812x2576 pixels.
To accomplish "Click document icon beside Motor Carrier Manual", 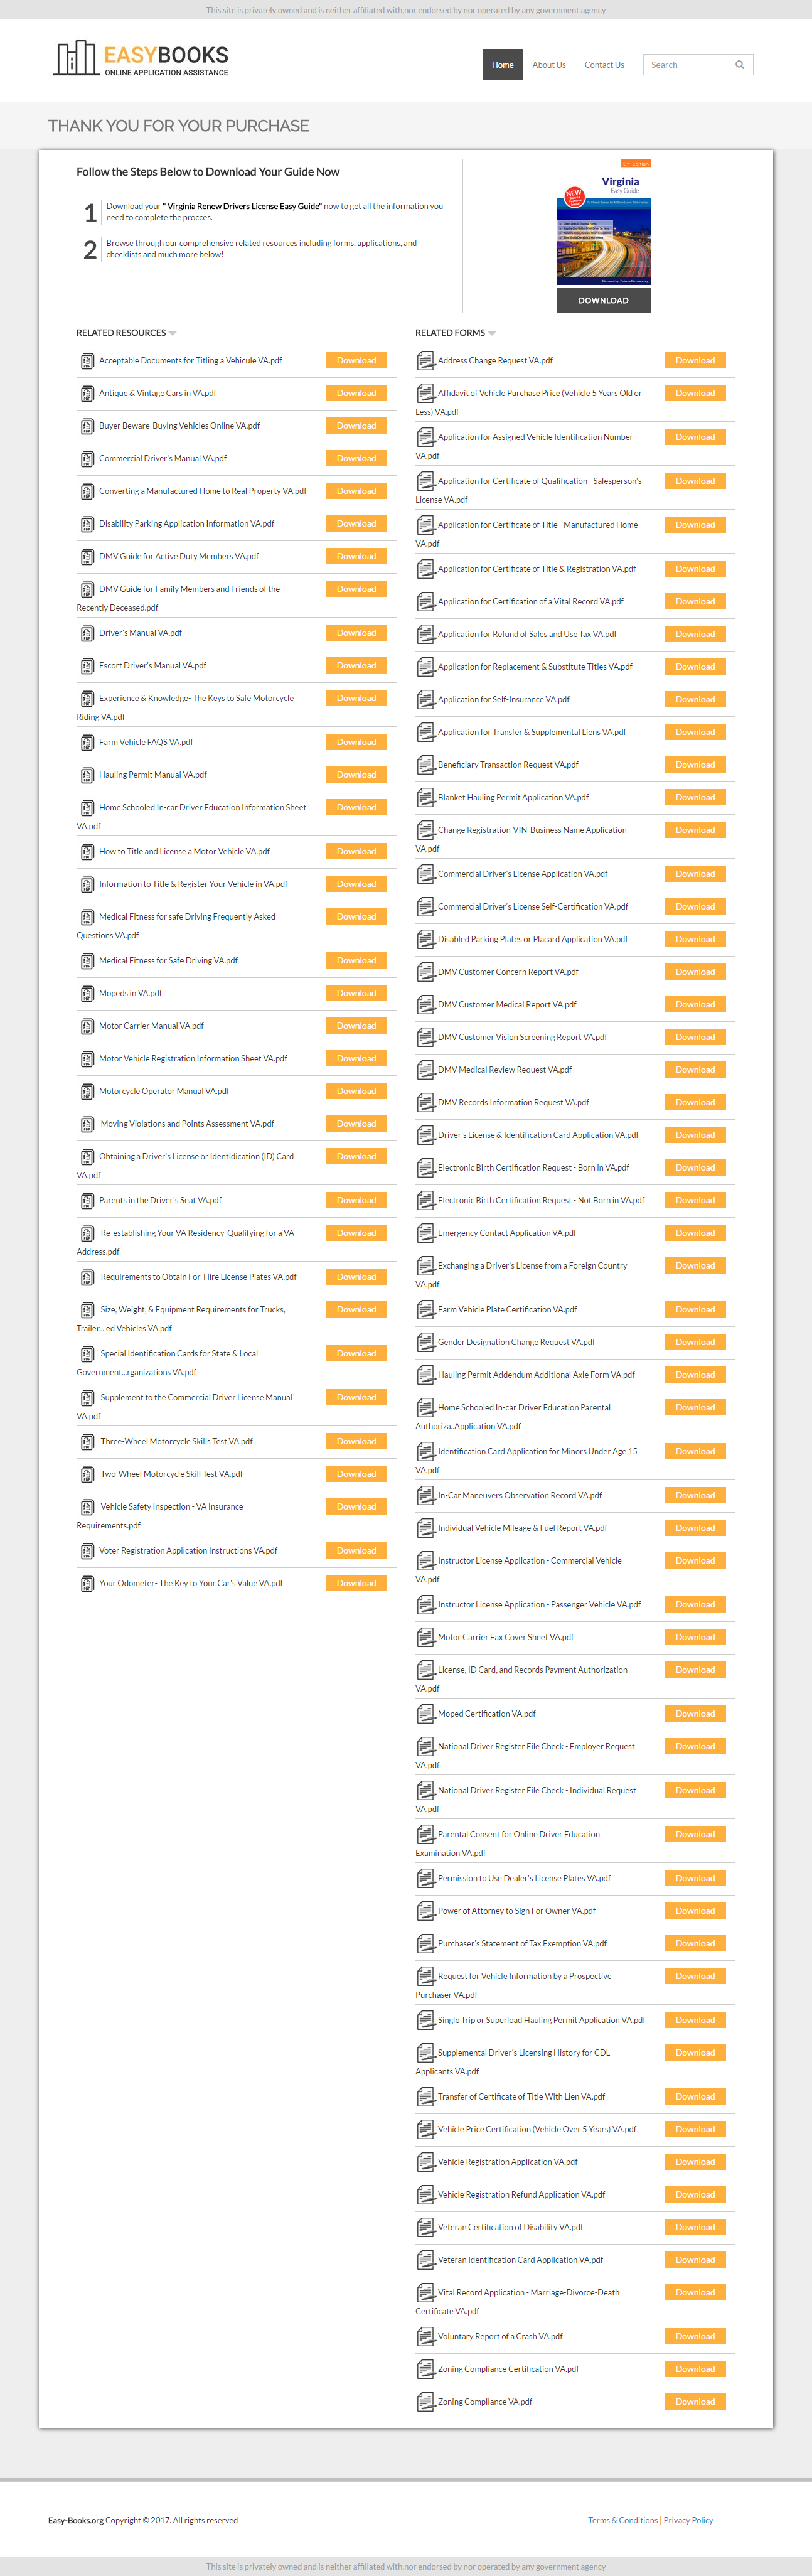I will (x=87, y=1027).
